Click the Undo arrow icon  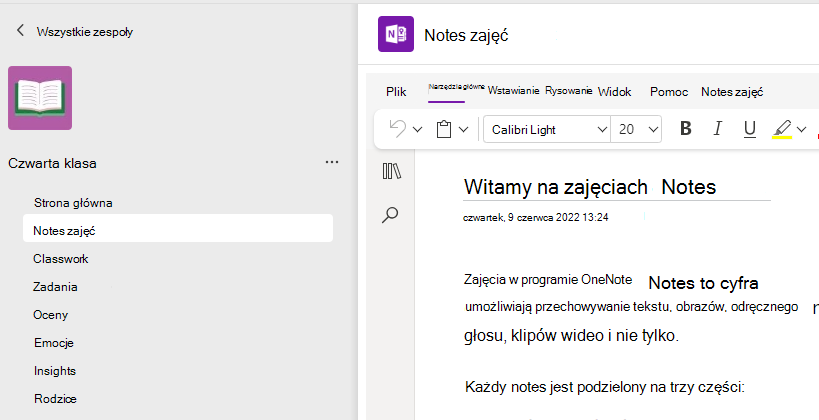(x=398, y=129)
